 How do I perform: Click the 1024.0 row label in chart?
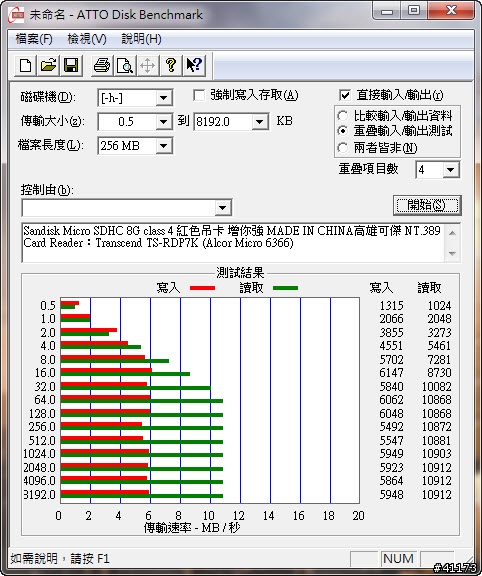click(39, 454)
